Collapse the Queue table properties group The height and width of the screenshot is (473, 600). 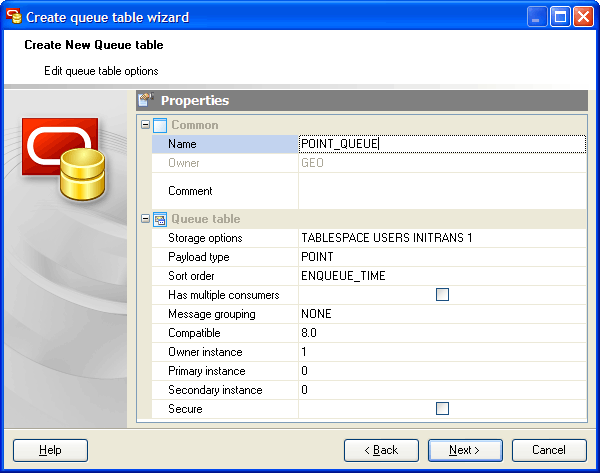click(x=146, y=219)
